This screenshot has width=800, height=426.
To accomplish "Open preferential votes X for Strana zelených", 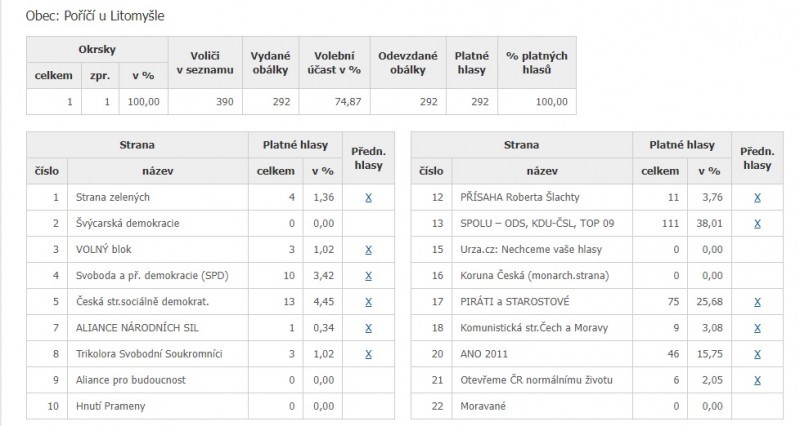I will click(368, 197).
